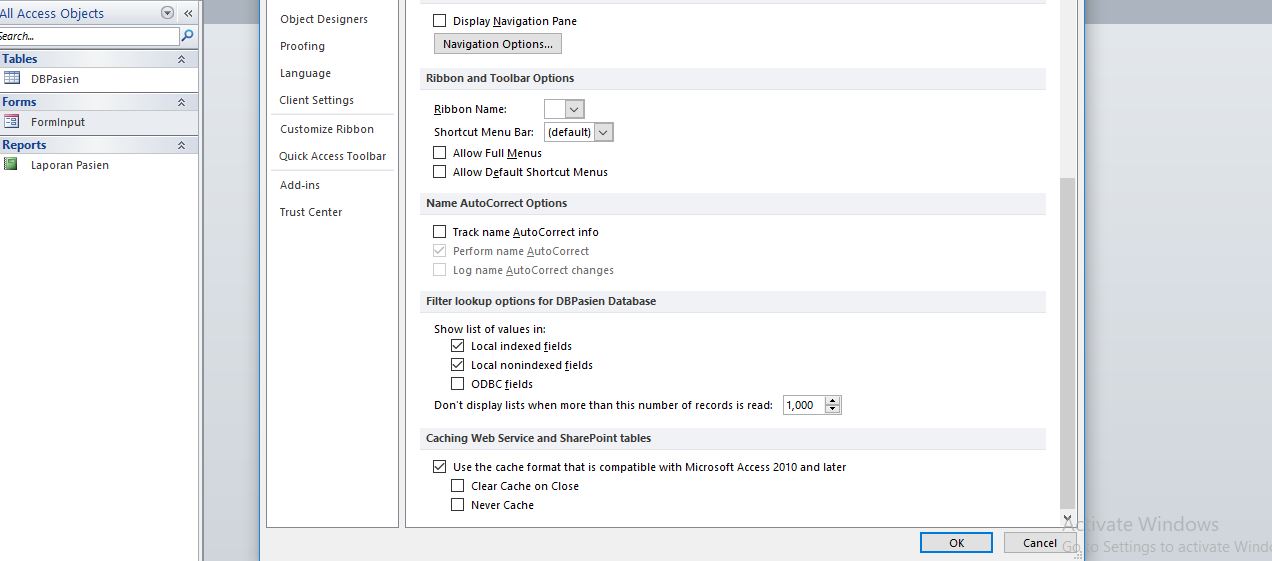Image resolution: width=1272 pixels, height=561 pixels.
Task: Check Track name AutoCorrect info
Action: pyautogui.click(x=440, y=232)
